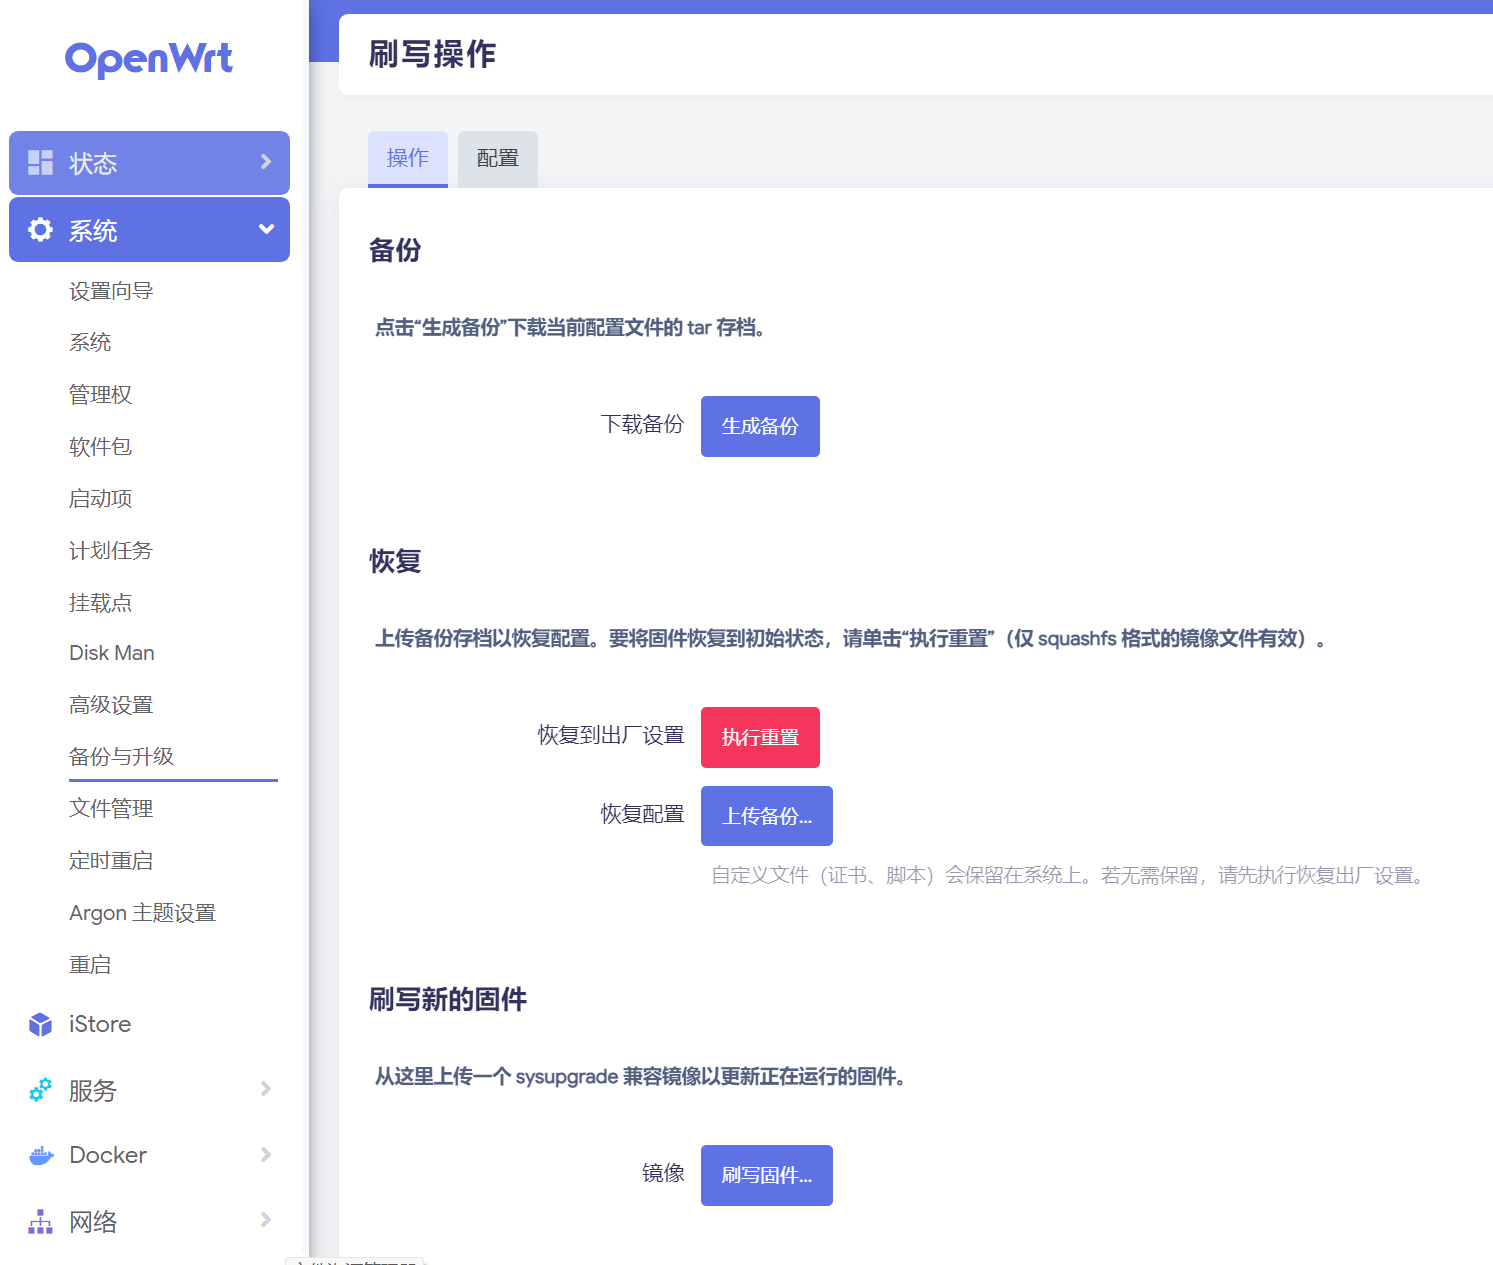Open the iStore menu entry

[x=100, y=1024]
